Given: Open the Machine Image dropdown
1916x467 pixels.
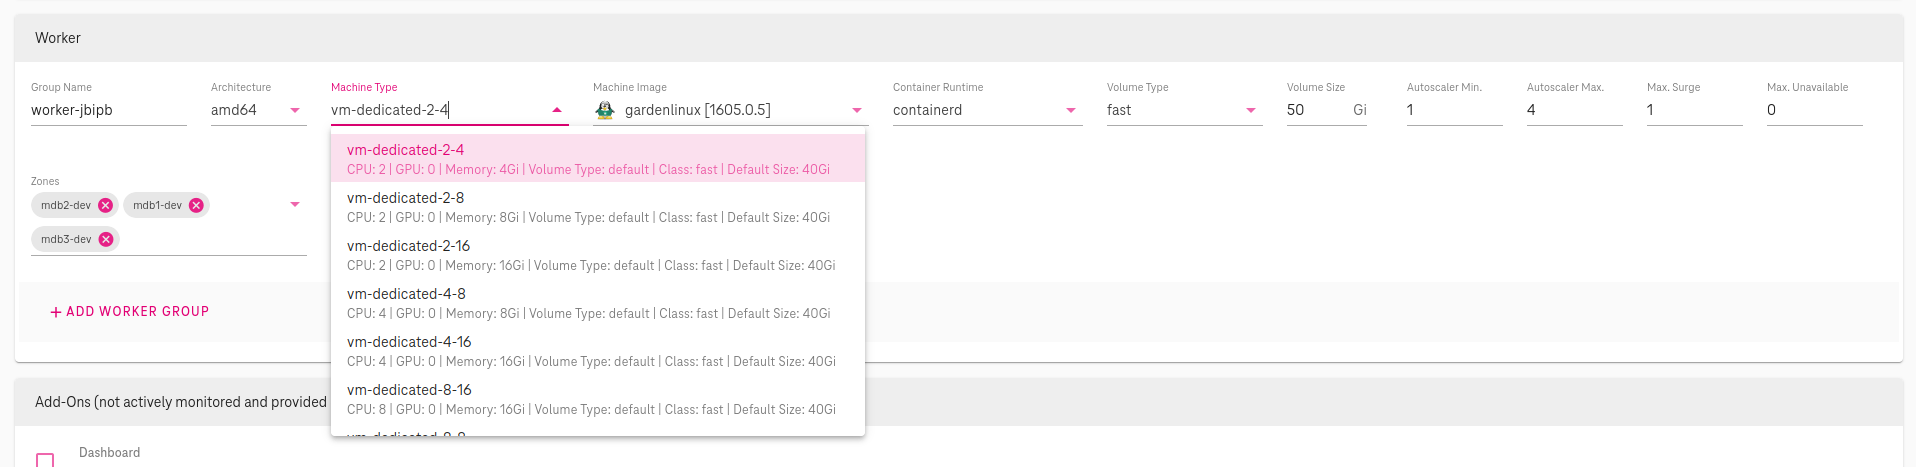Looking at the screenshot, I should pos(857,110).
